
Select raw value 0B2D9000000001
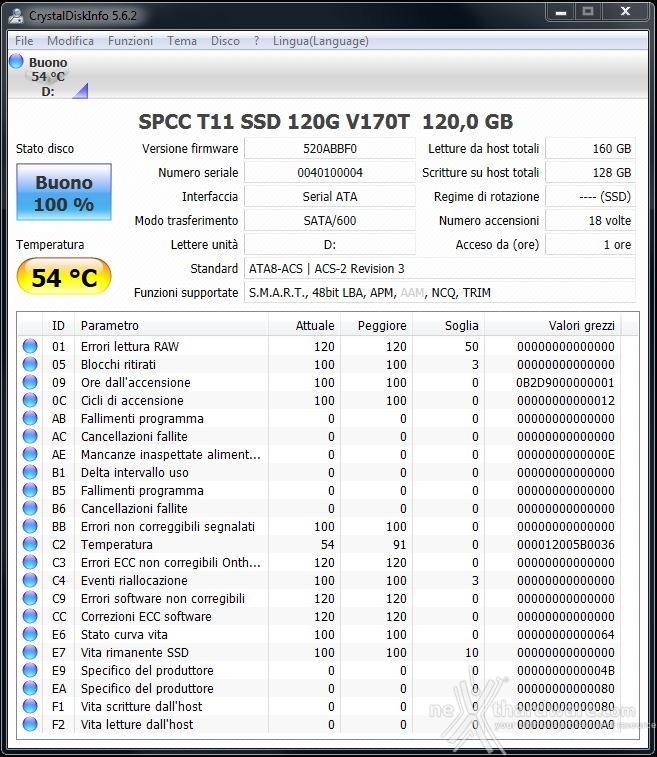[565, 383]
